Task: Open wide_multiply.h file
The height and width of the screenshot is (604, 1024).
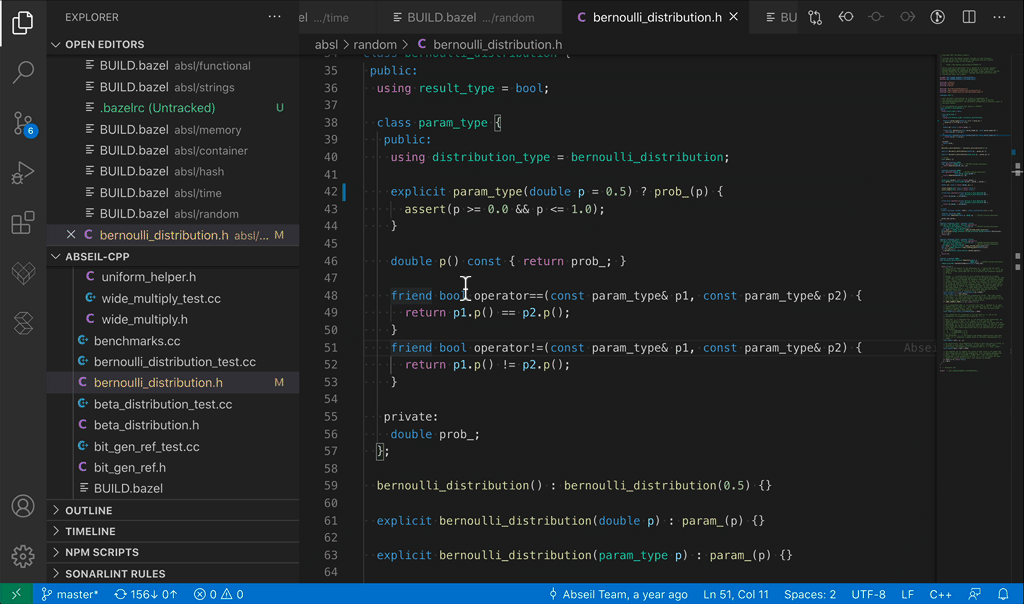Action: click(x=173, y=319)
